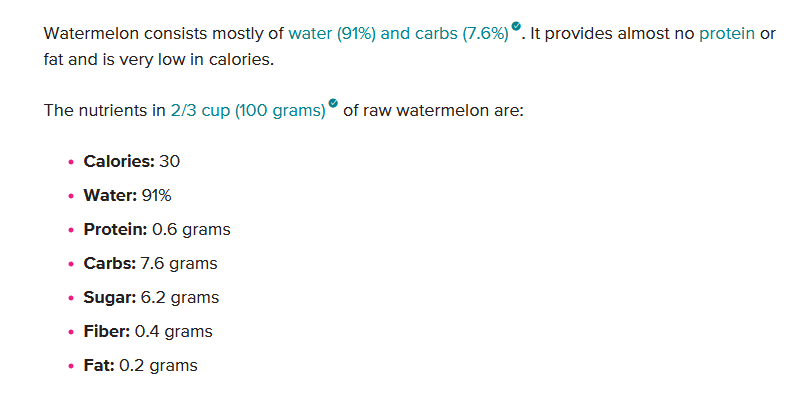The height and width of the screenshot is (406, 806).
Task: Click the pink bullet beside Water
Action: (x=70, y=196)
